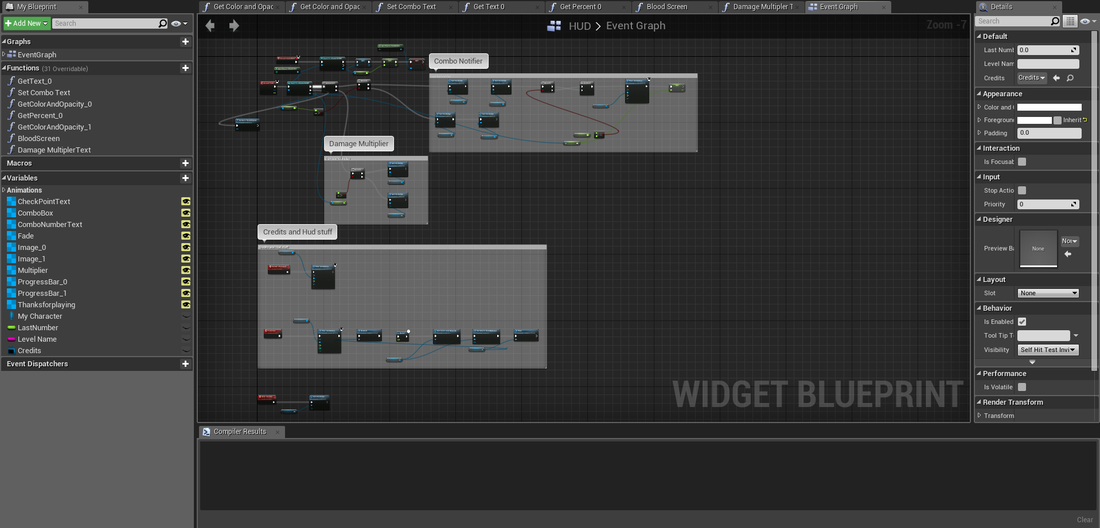Screen dimensions: 1100x528
Task: Switch to the Blood Screen tab
Action: (666, 7)
